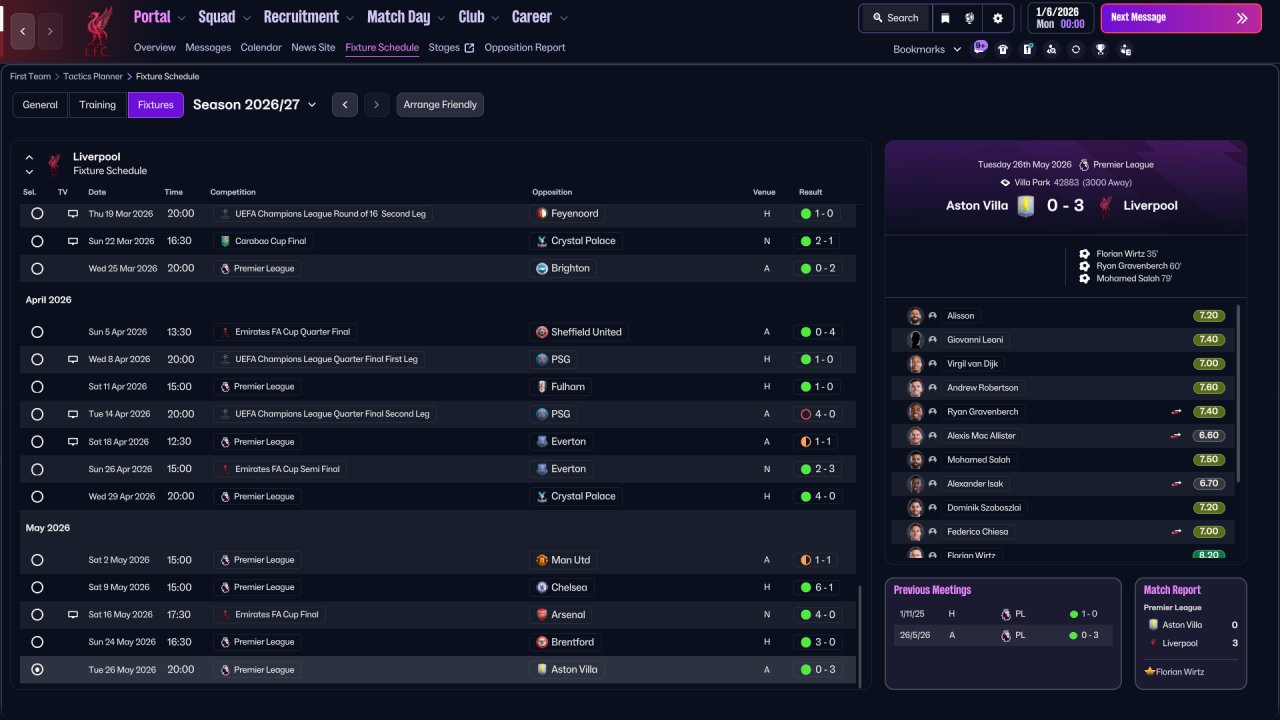Click Florian Wirtz's 8.20 rating badge
1280x720 pixels.
click(x=1209, y=555)
